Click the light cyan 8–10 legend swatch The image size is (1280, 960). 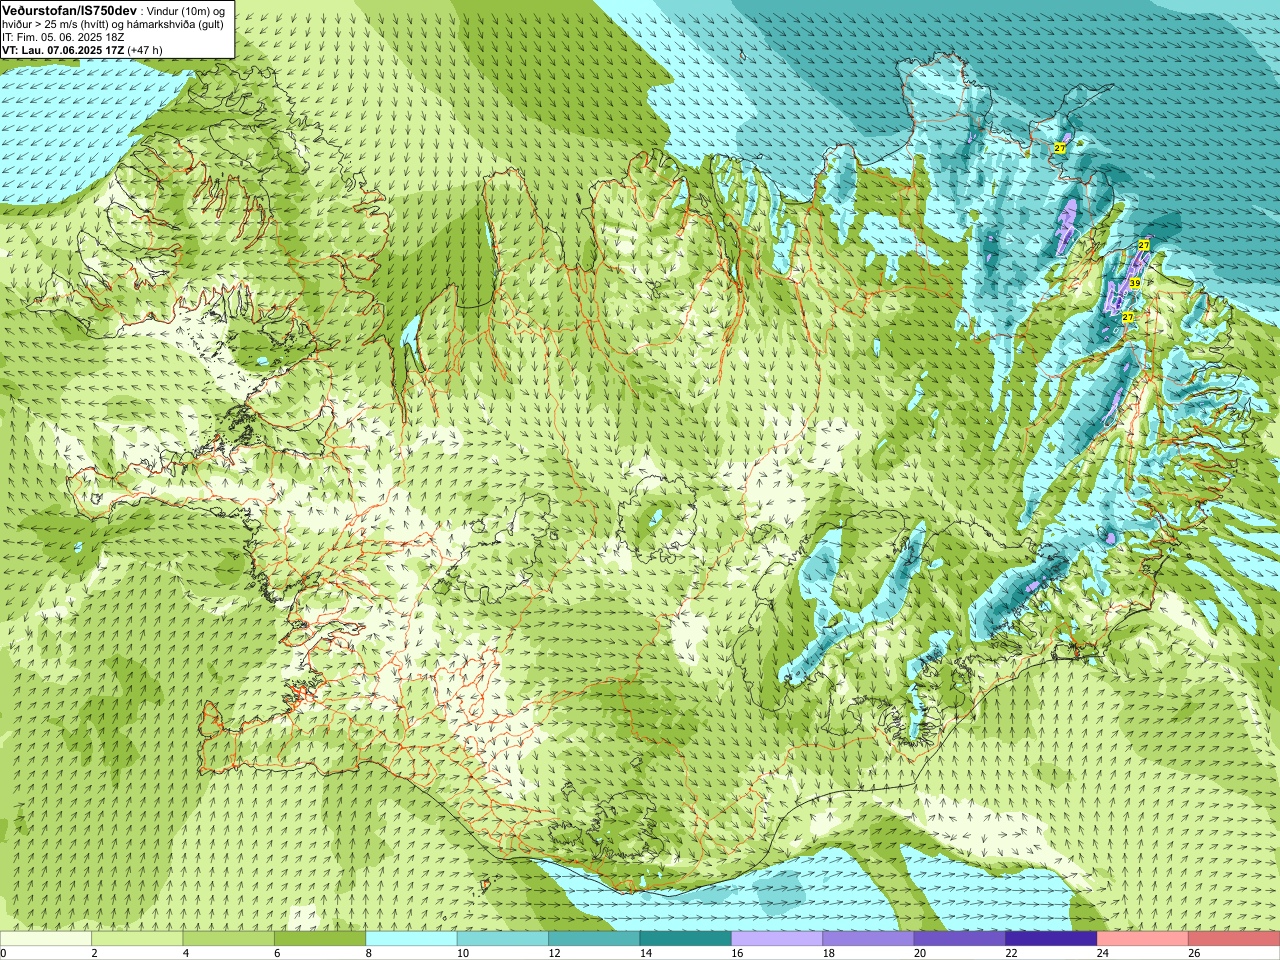coord(411,939)
